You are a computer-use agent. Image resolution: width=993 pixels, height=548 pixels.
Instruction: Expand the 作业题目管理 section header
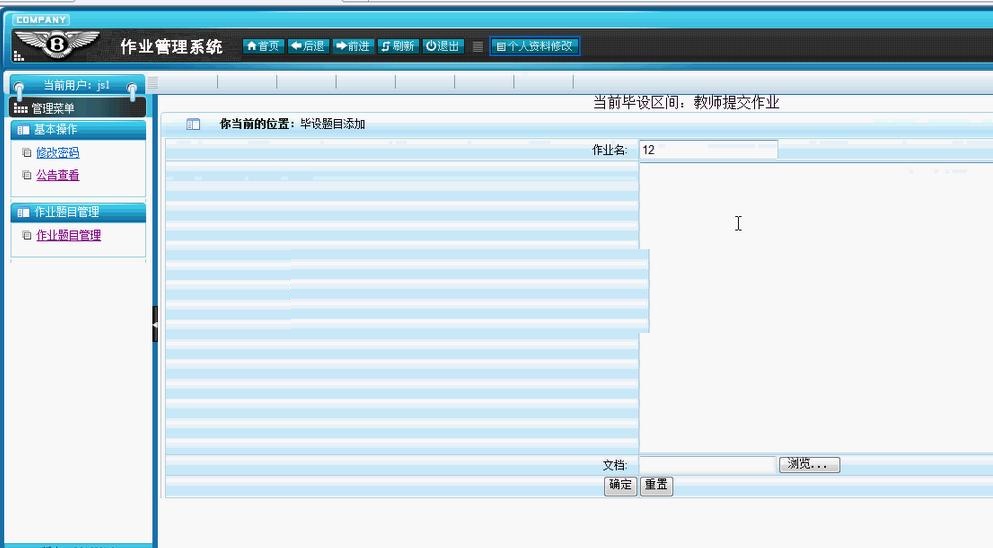[79, 212]
